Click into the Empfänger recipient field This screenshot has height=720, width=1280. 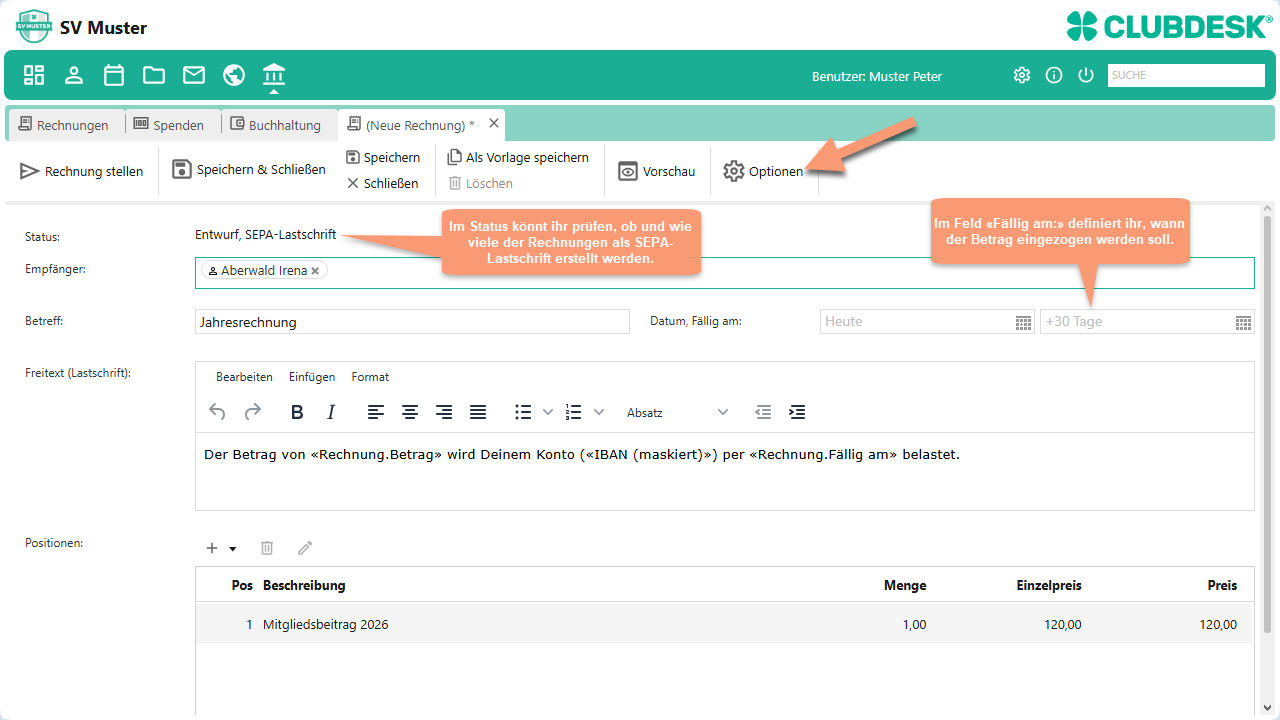[725, 273]
